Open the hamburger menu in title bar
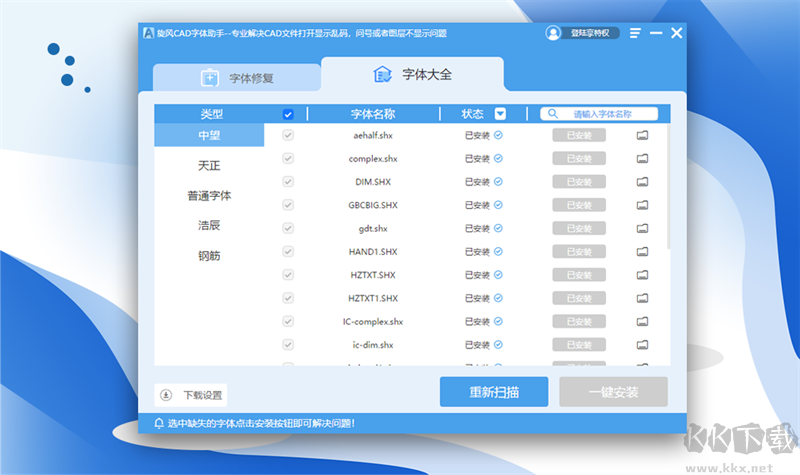The width and height of the screenshot is (800, 475). click(634, 33)
